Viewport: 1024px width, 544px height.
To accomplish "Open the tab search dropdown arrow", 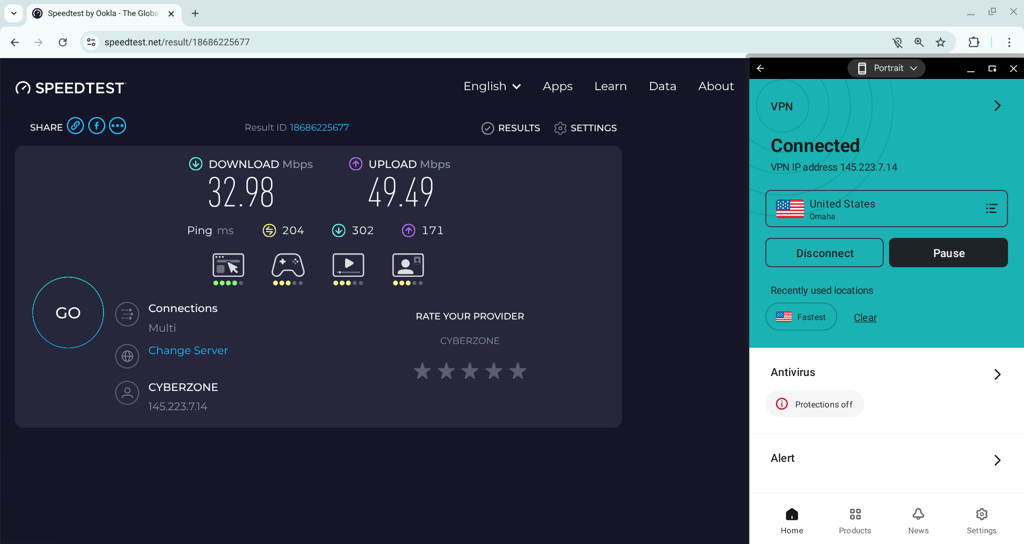I will (14, 13).
